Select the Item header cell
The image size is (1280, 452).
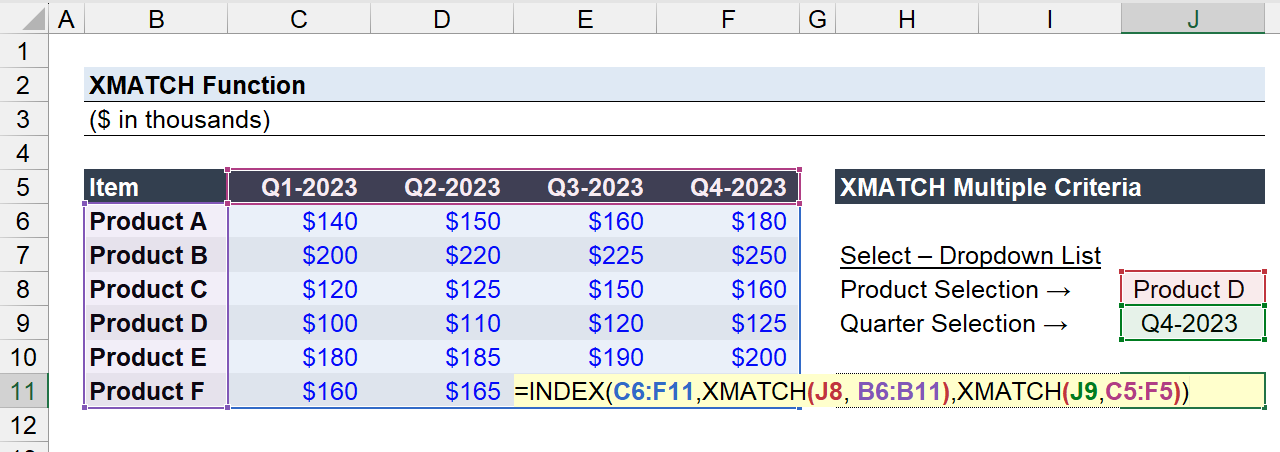(156, 187)
